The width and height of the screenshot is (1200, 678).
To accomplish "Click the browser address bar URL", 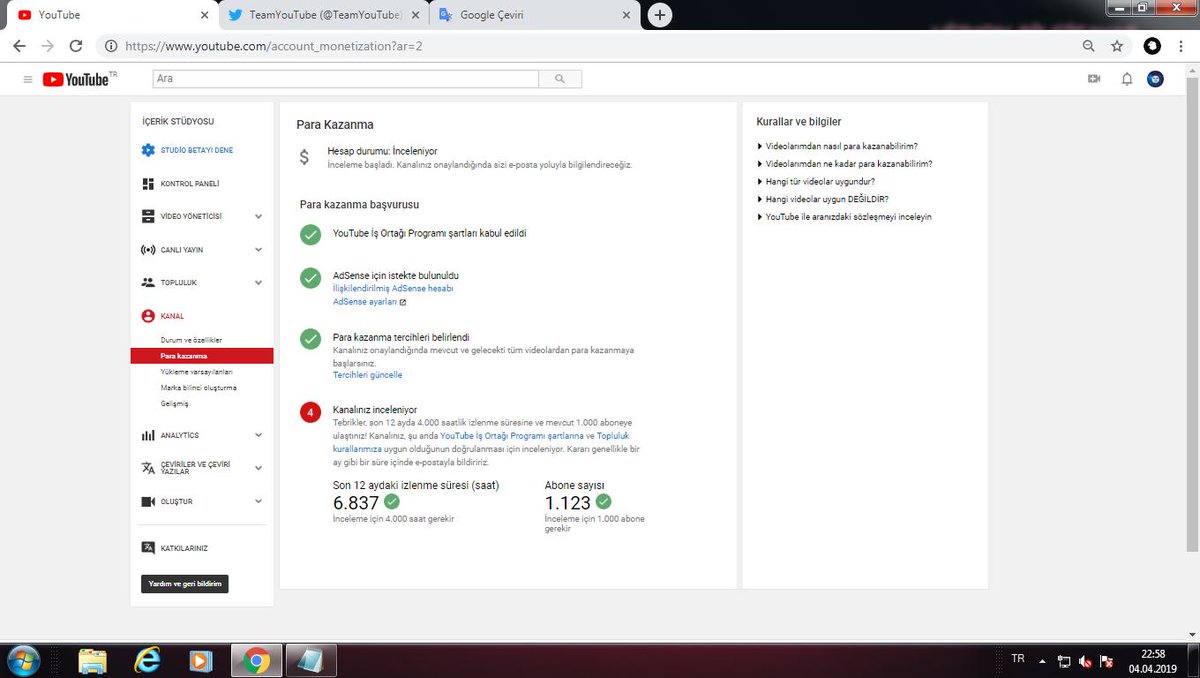I will tap(273, 46).
